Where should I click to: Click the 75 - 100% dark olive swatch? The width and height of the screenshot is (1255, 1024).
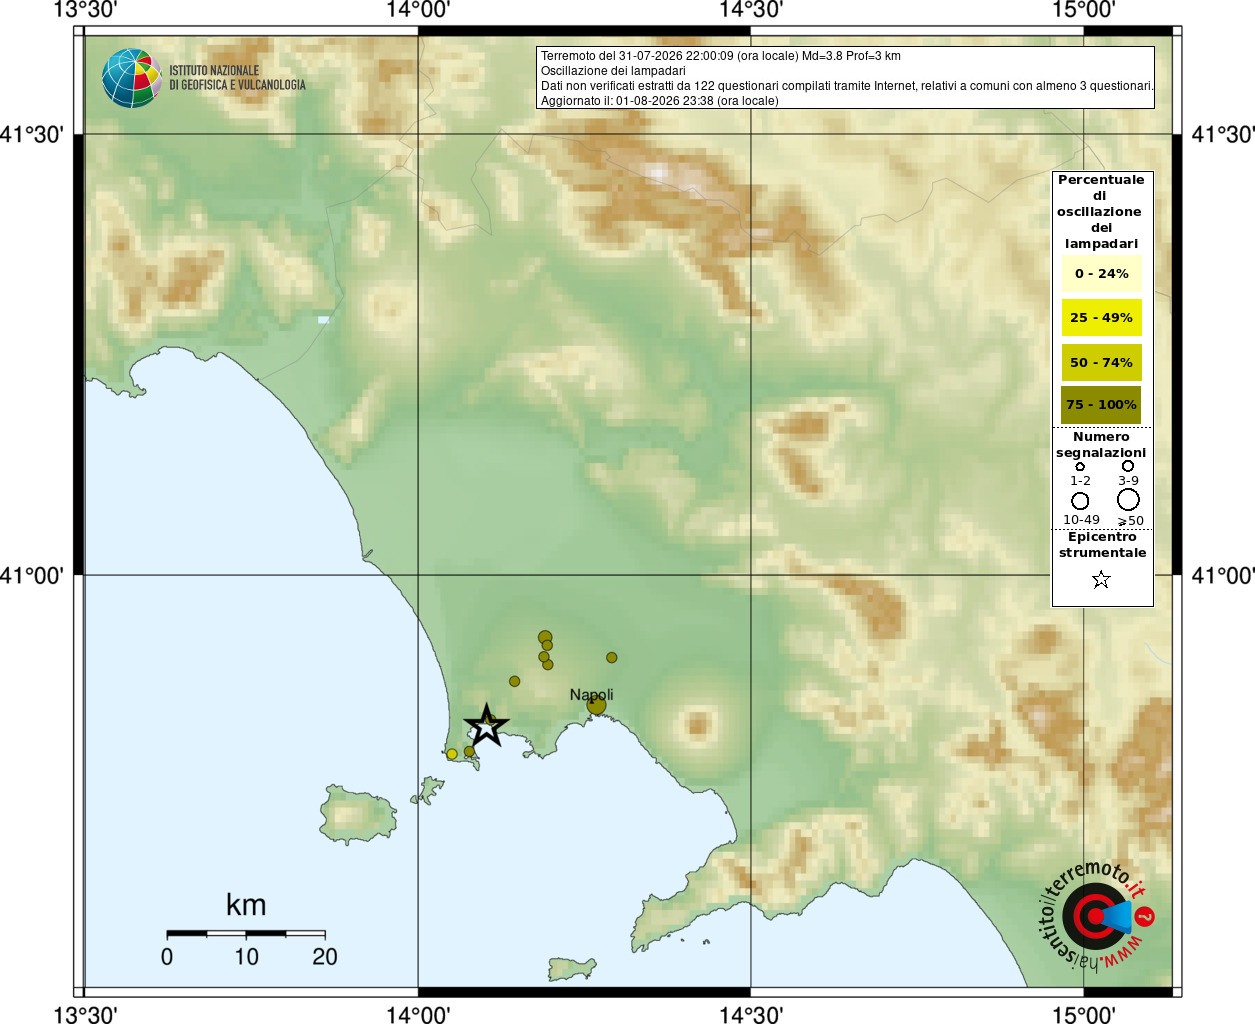pyautogui.click(x=1101, y=405)
